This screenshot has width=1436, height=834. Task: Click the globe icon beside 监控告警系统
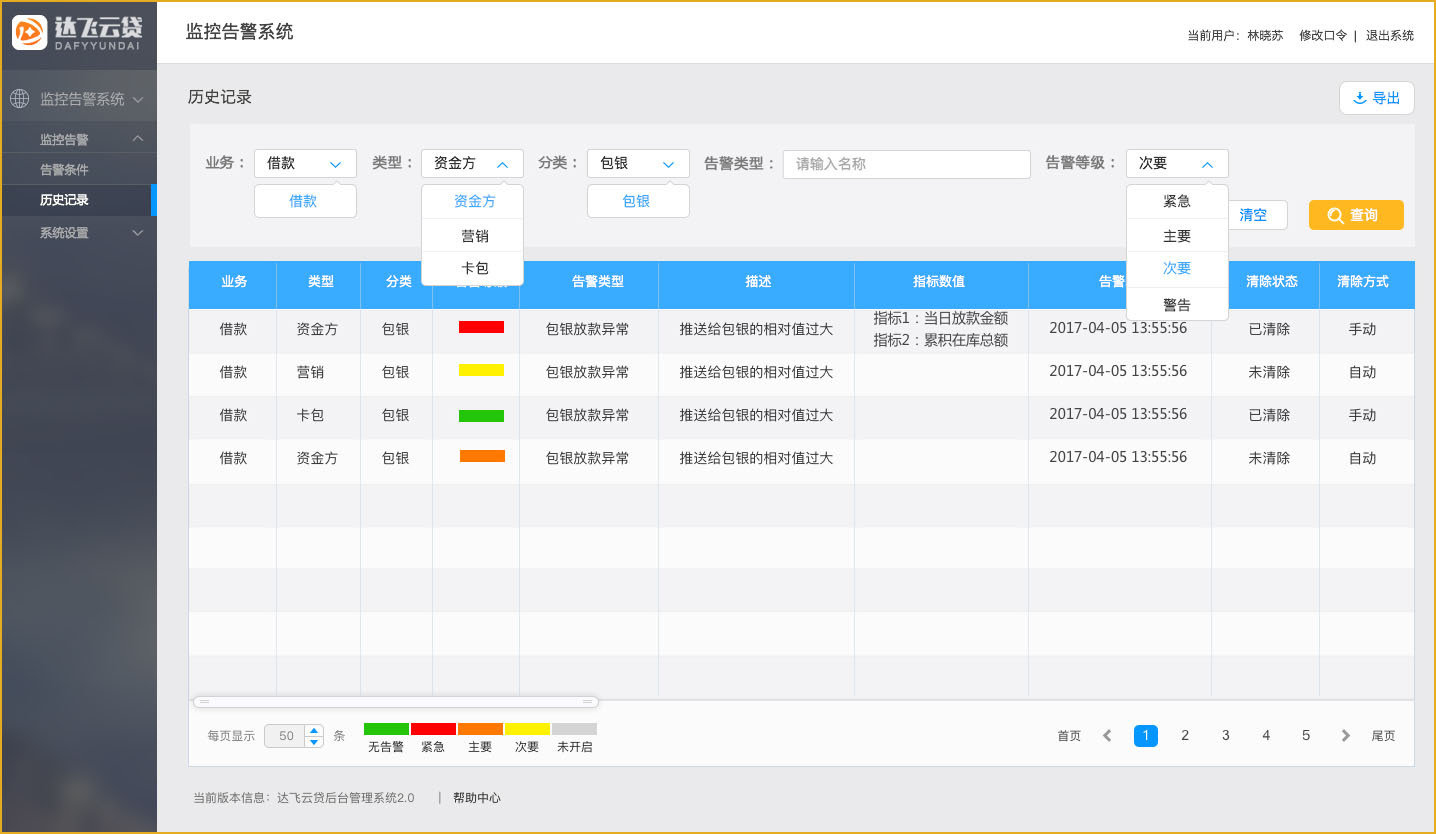click(x=19, y=98)
